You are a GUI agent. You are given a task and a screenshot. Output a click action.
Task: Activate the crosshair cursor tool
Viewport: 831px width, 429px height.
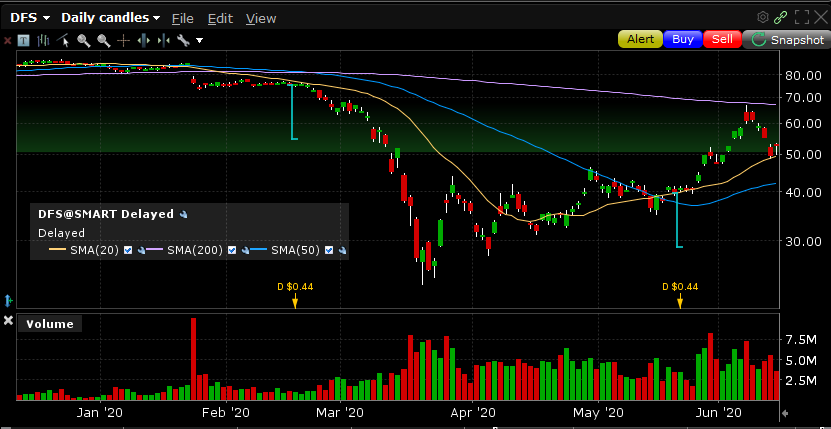tap(123, 40)
